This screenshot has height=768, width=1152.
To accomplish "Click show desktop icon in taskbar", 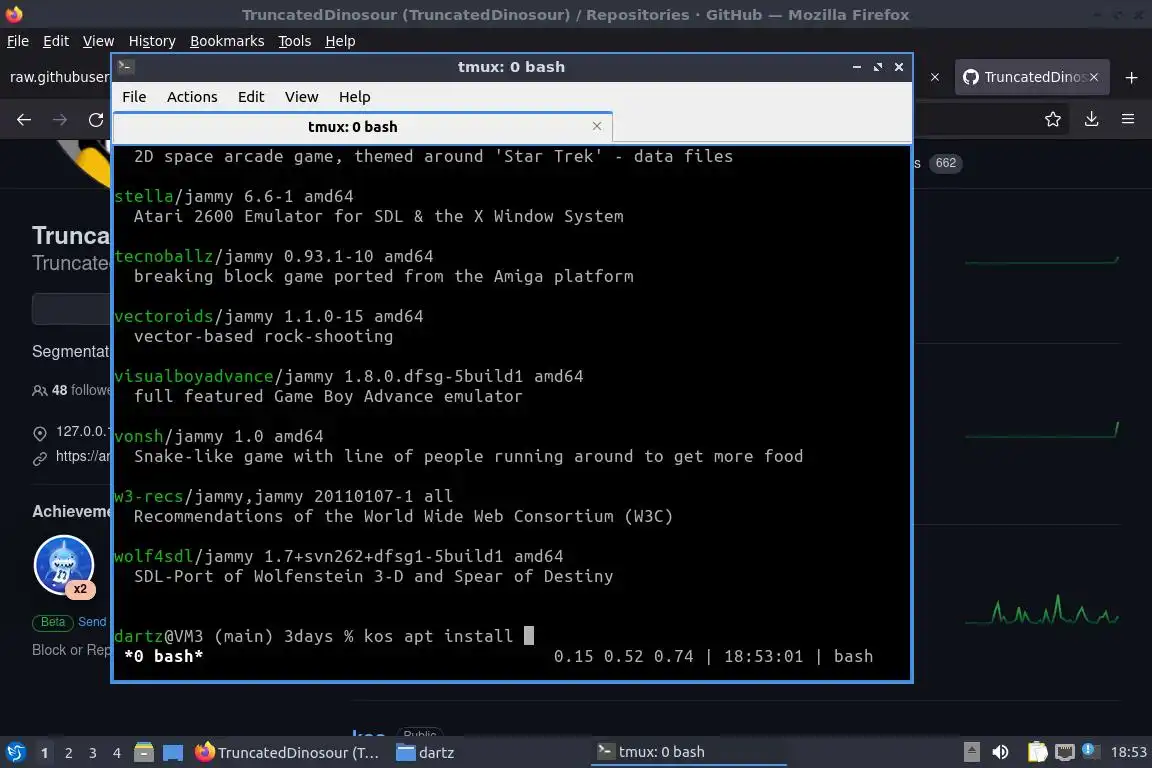I will [x=173, y=753].
